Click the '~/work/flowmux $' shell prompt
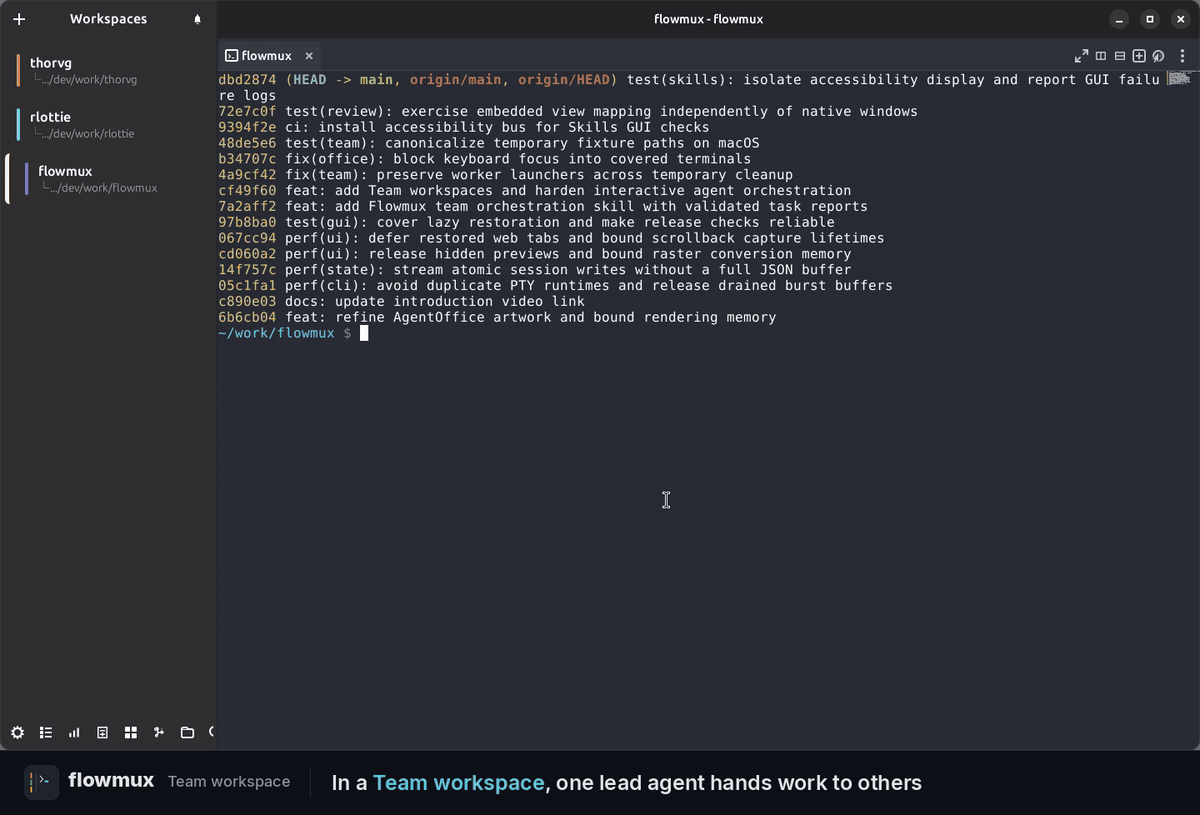Screen dimensions: 1200x815 (x=285, y=333)
